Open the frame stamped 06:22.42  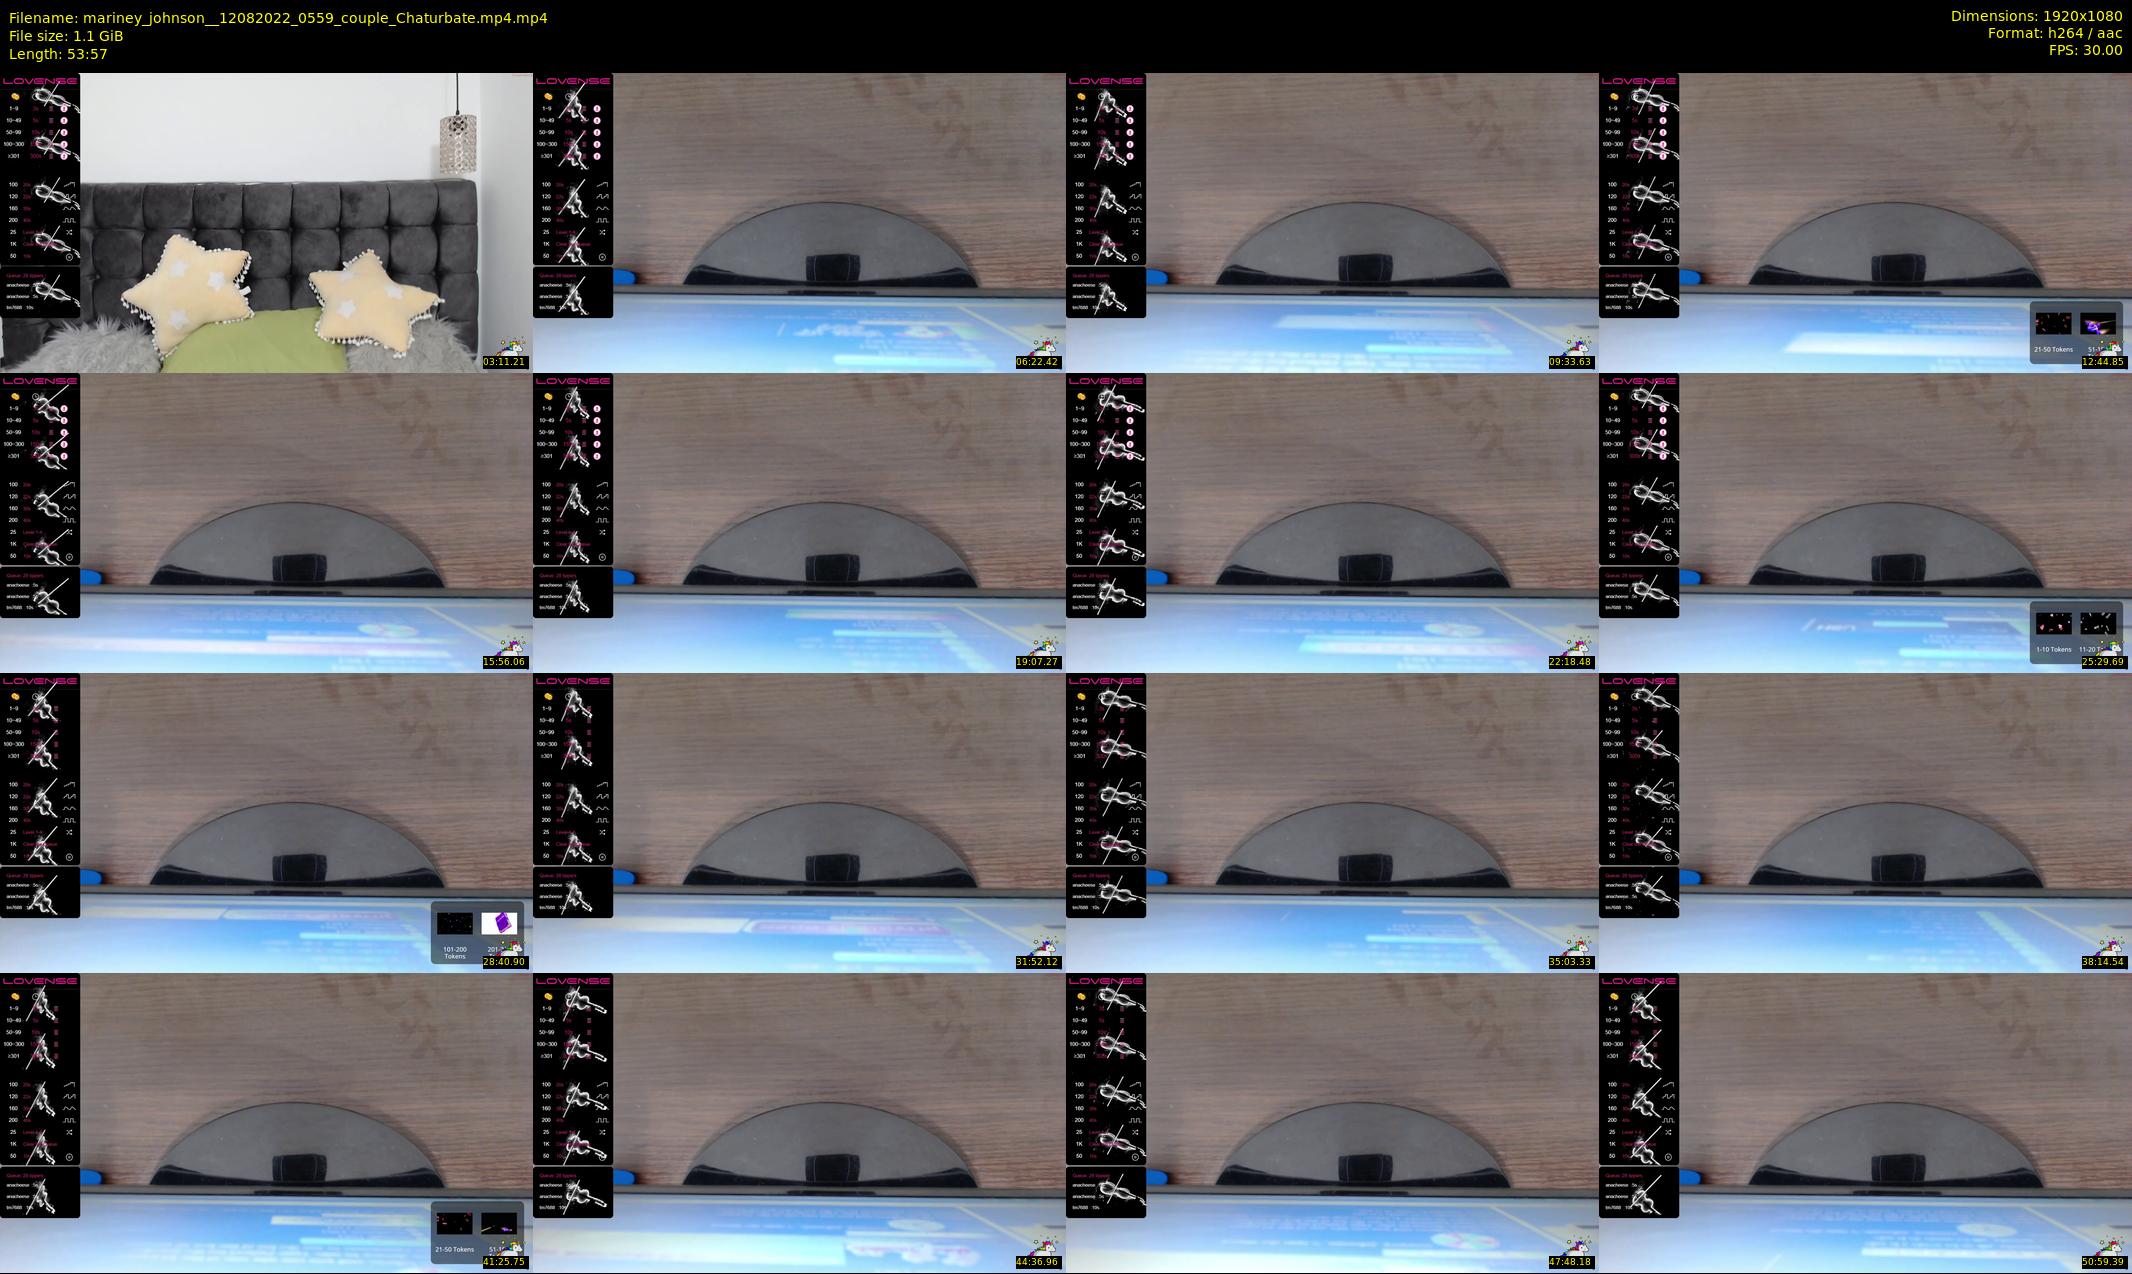(799, 222)
